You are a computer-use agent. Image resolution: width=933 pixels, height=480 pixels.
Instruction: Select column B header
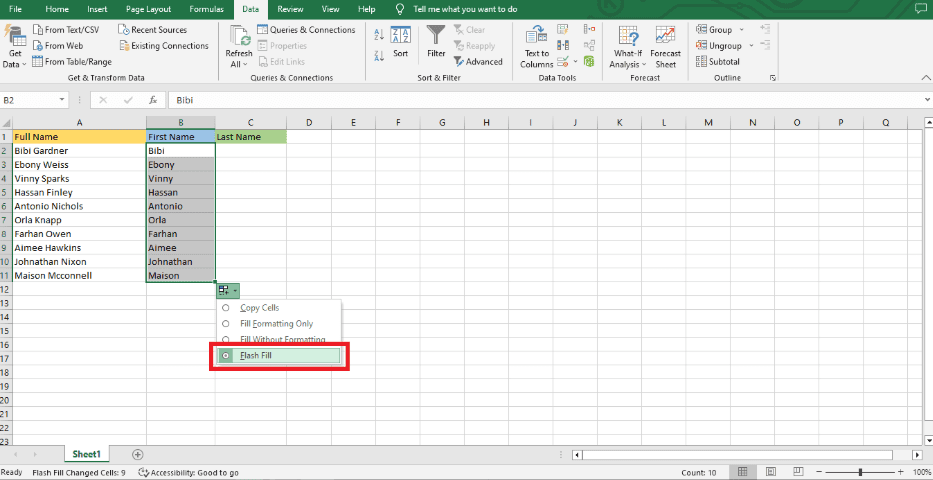181,123
